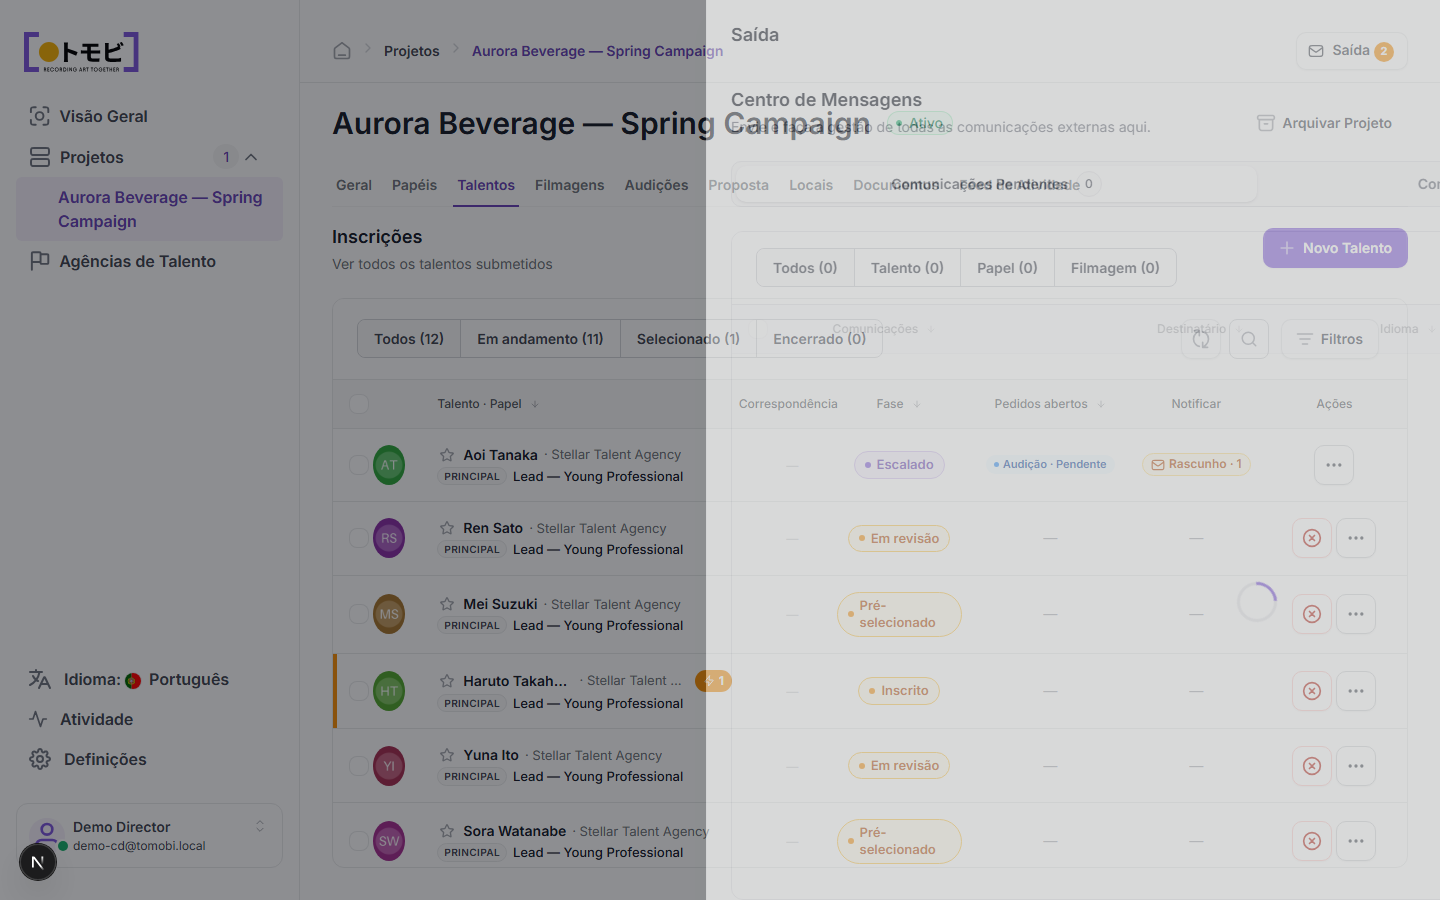
Task: Open Aurora Beverage sidebar project item
Action: 150,209
